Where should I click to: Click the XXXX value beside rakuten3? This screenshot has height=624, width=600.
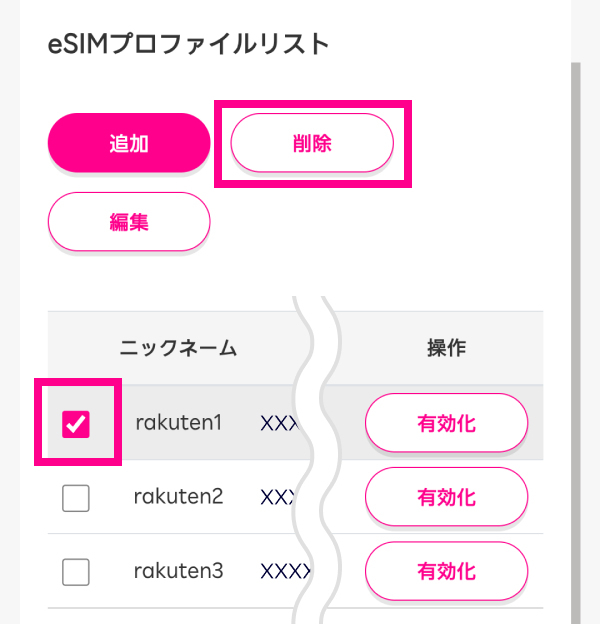284,572
